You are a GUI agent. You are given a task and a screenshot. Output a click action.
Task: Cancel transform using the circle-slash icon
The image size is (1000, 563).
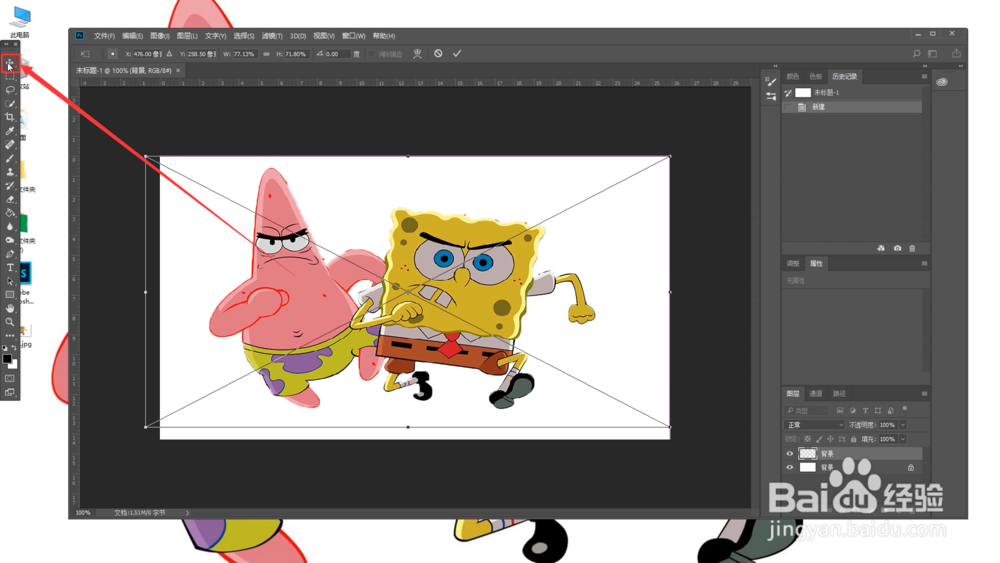point(438,54)
